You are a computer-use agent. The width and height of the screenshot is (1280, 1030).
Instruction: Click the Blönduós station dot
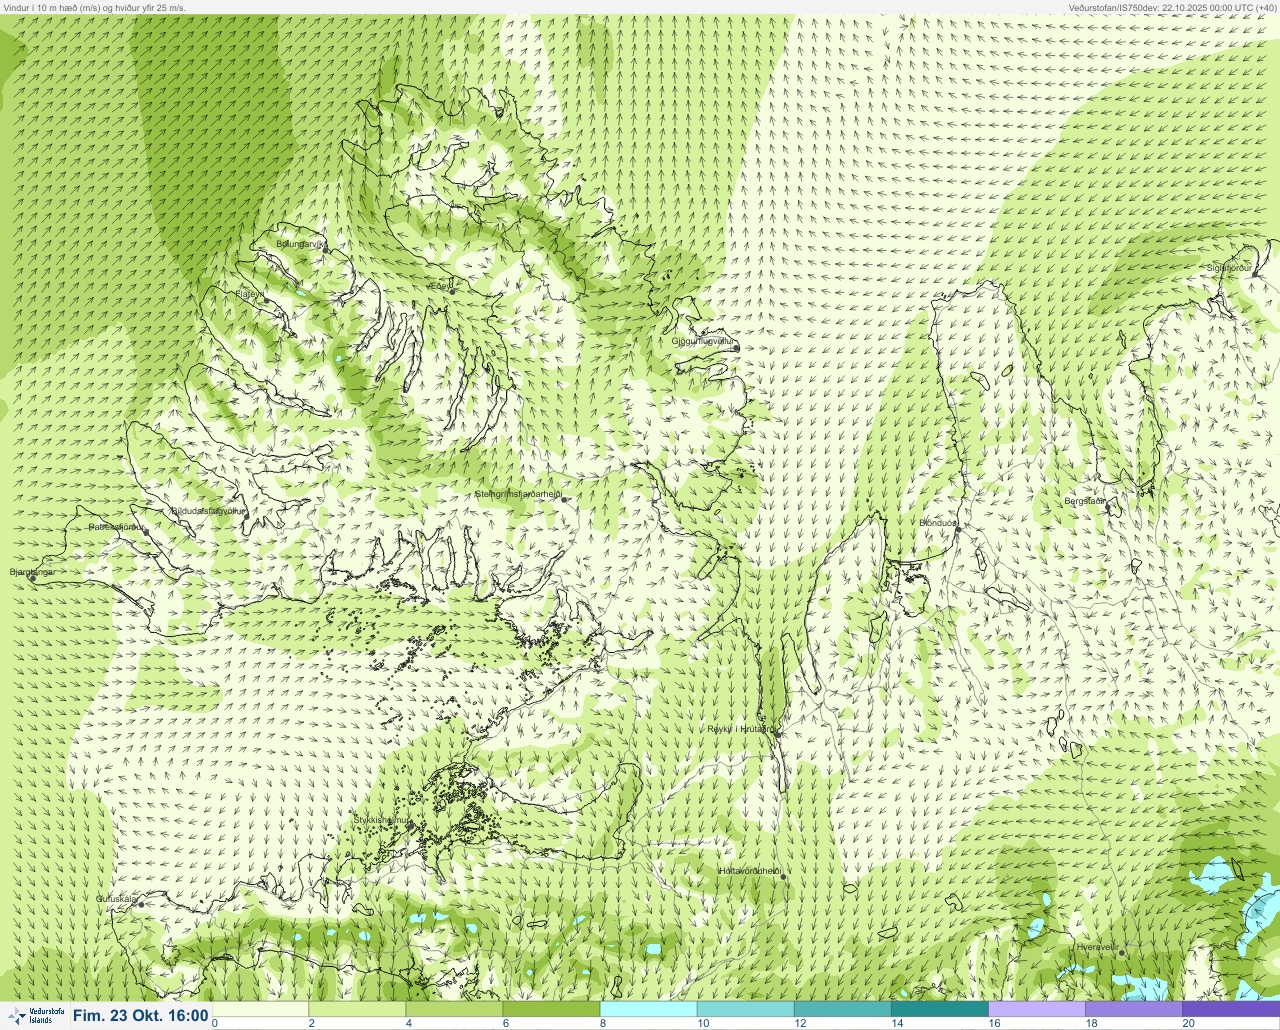(957, 529)
